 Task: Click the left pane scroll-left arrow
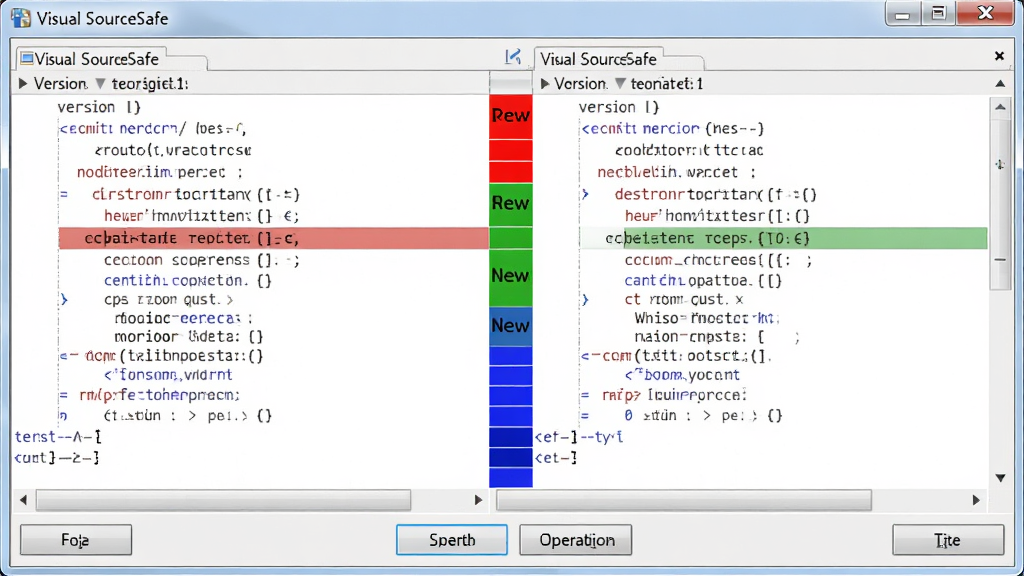(24, 500)
